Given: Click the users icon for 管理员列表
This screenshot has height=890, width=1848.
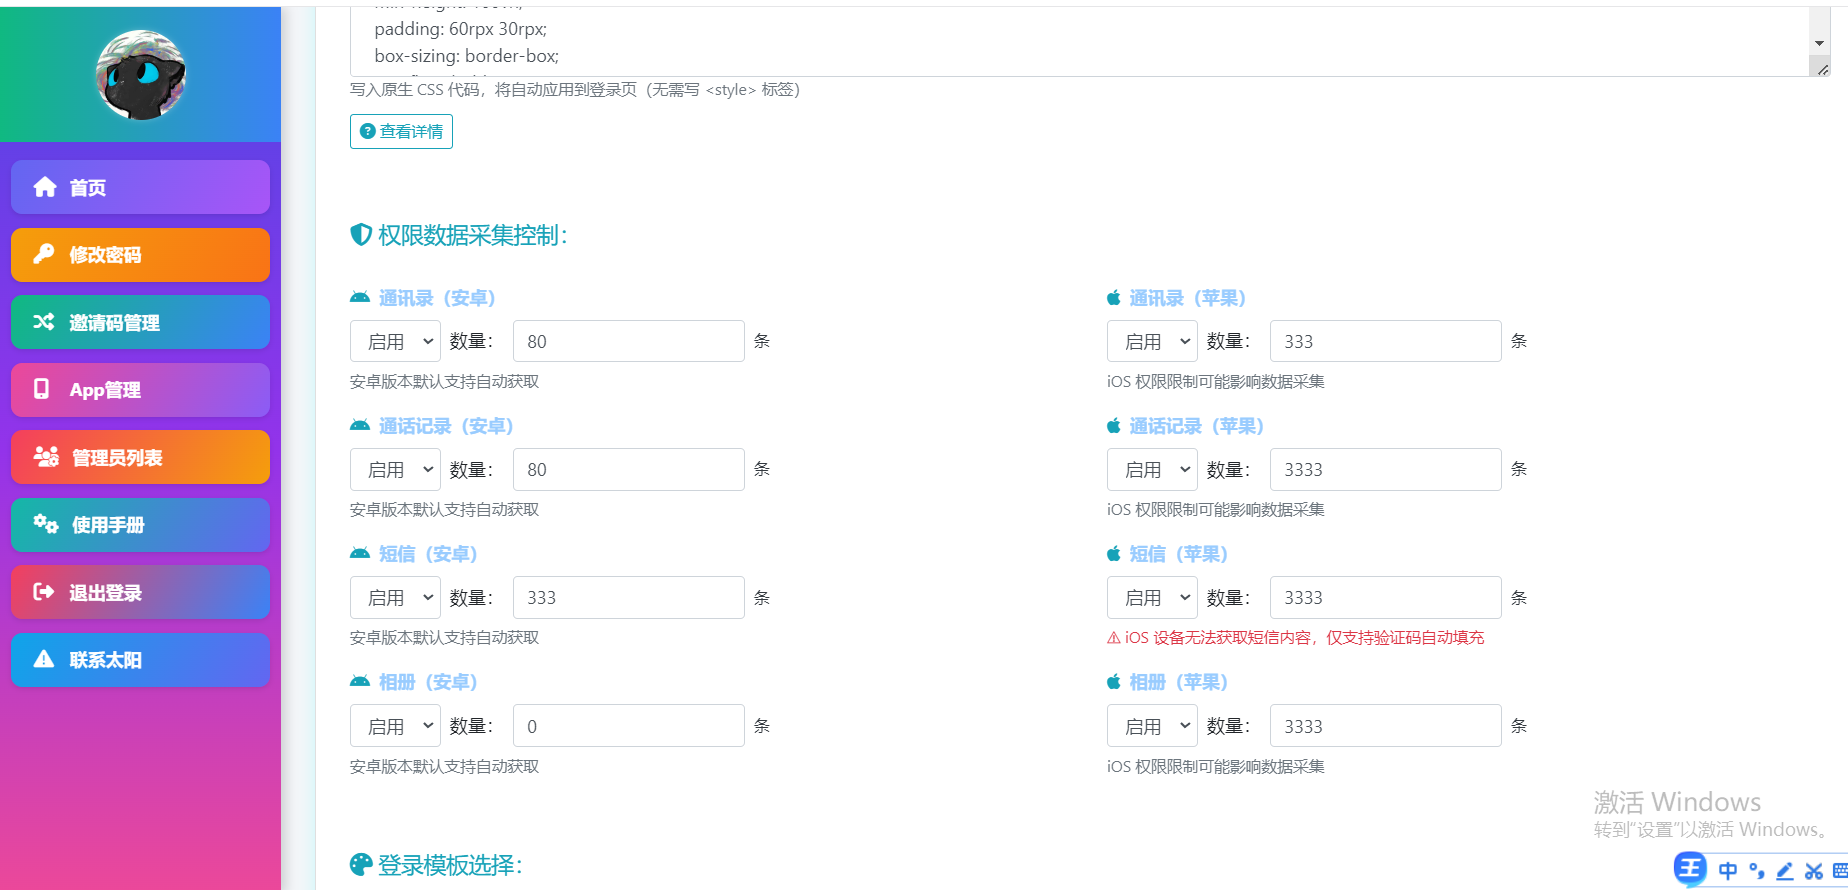Looking at the screenshot, I should pos(46,457).
